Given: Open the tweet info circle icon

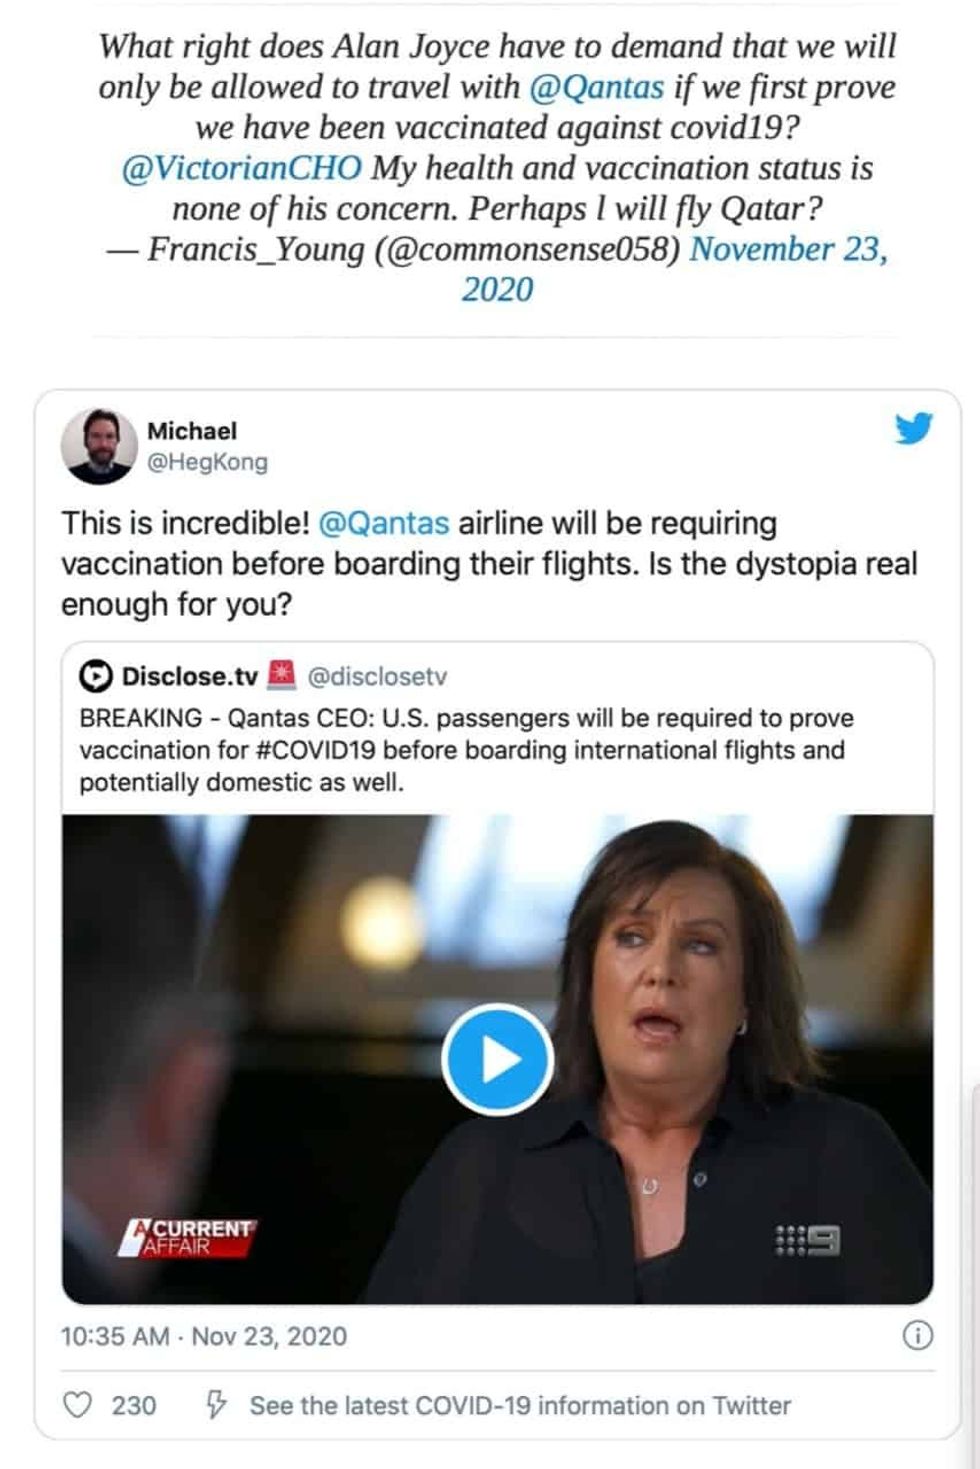Looking at the screenshot, I should pos(917,1335).
